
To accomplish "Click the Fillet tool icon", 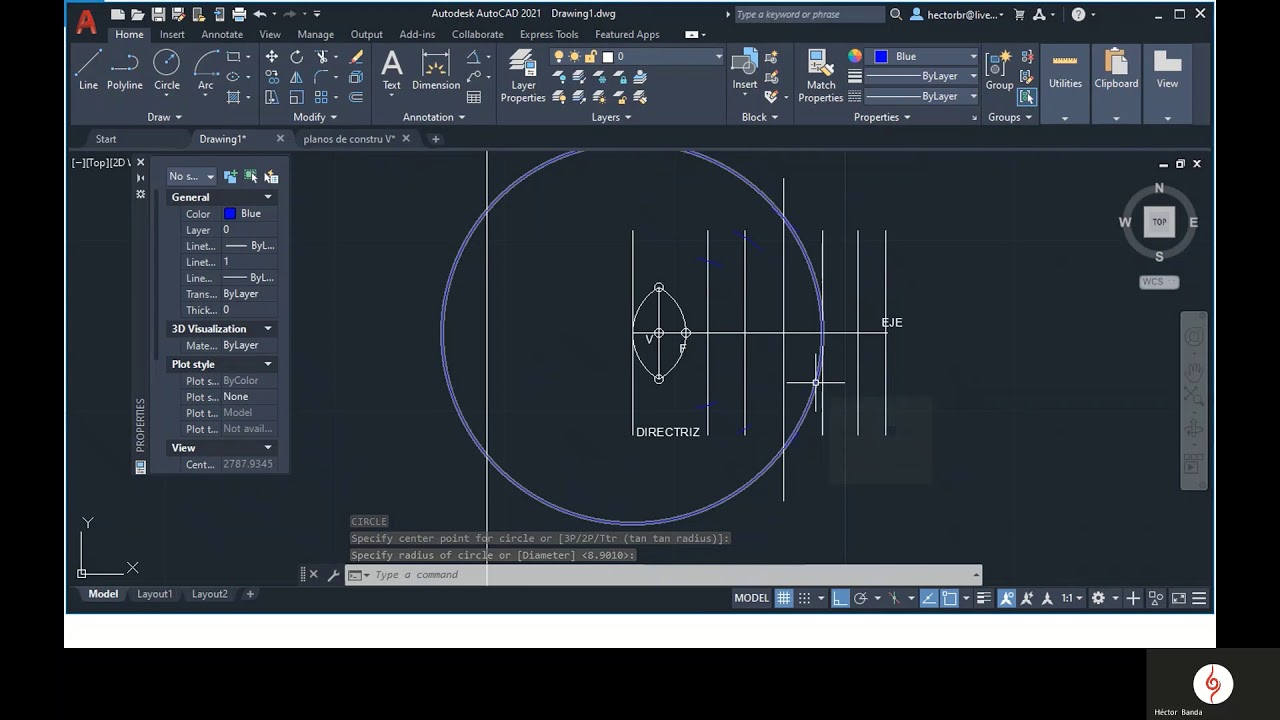I will click(322, 77).
